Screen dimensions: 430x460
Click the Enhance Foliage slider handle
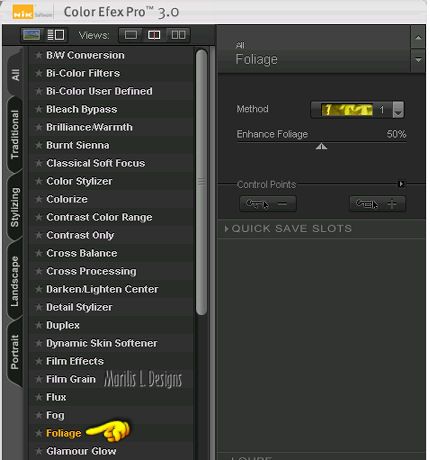tap(321, 146)
